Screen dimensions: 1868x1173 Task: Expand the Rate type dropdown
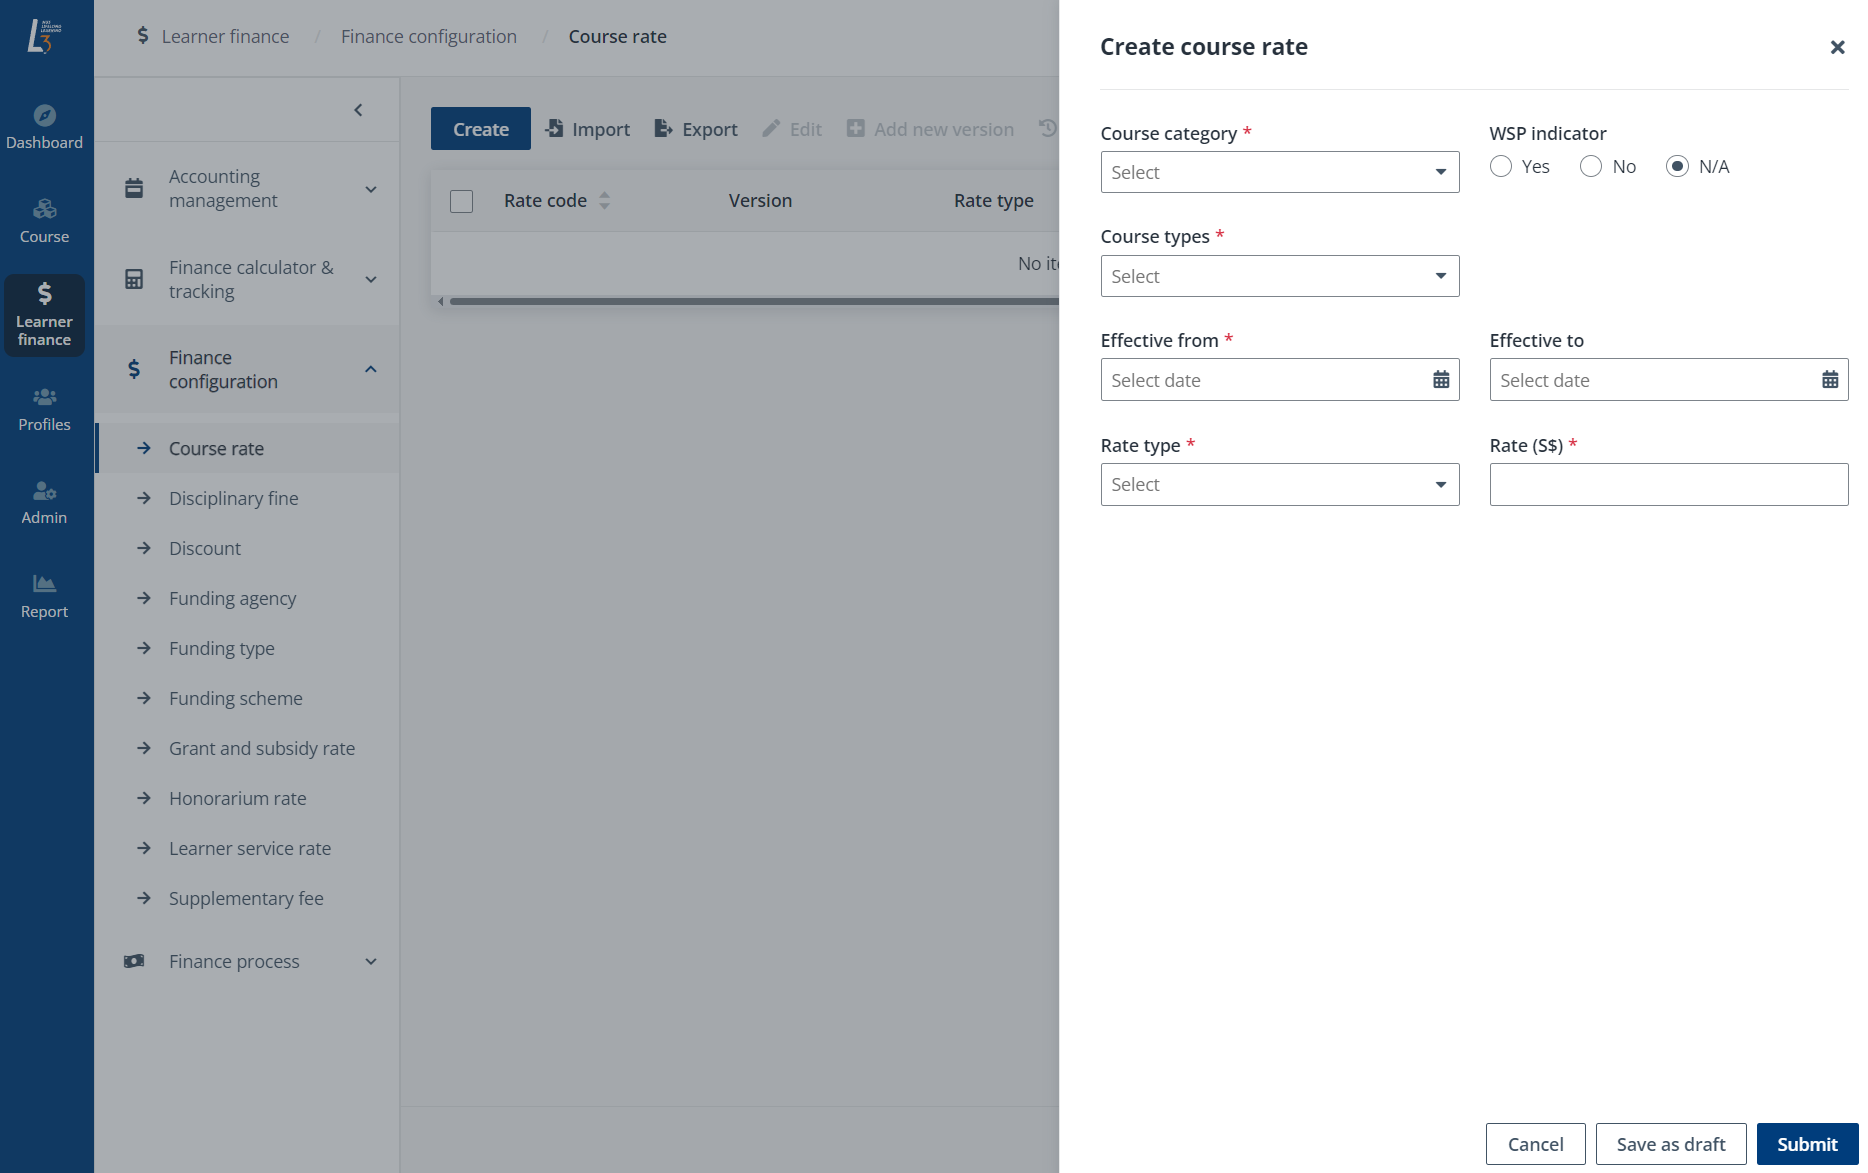click(x=1279, y=484)
